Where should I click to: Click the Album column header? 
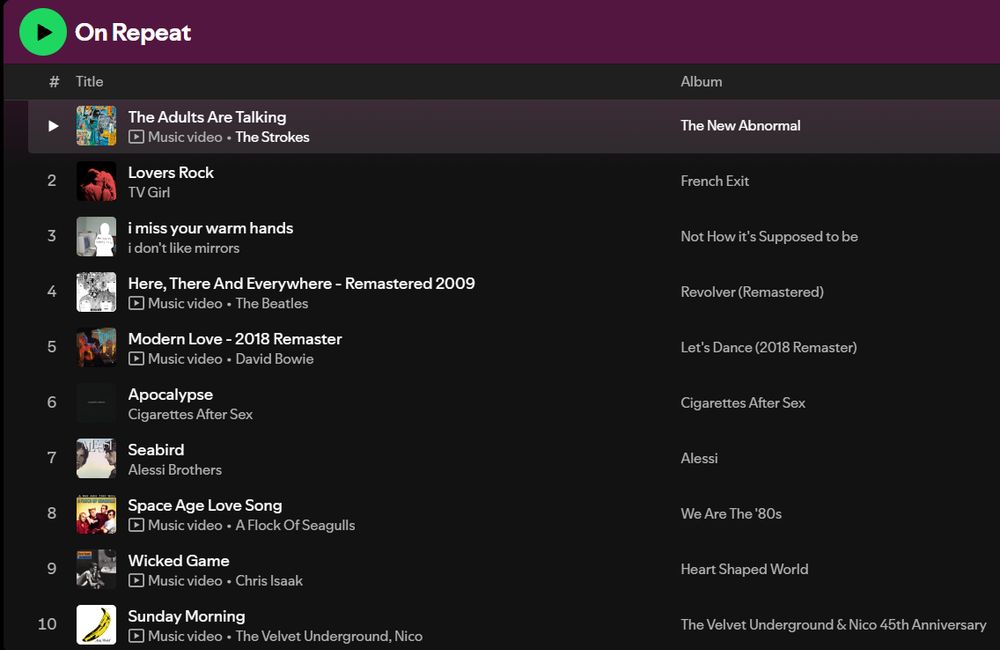tap(701, 81)
